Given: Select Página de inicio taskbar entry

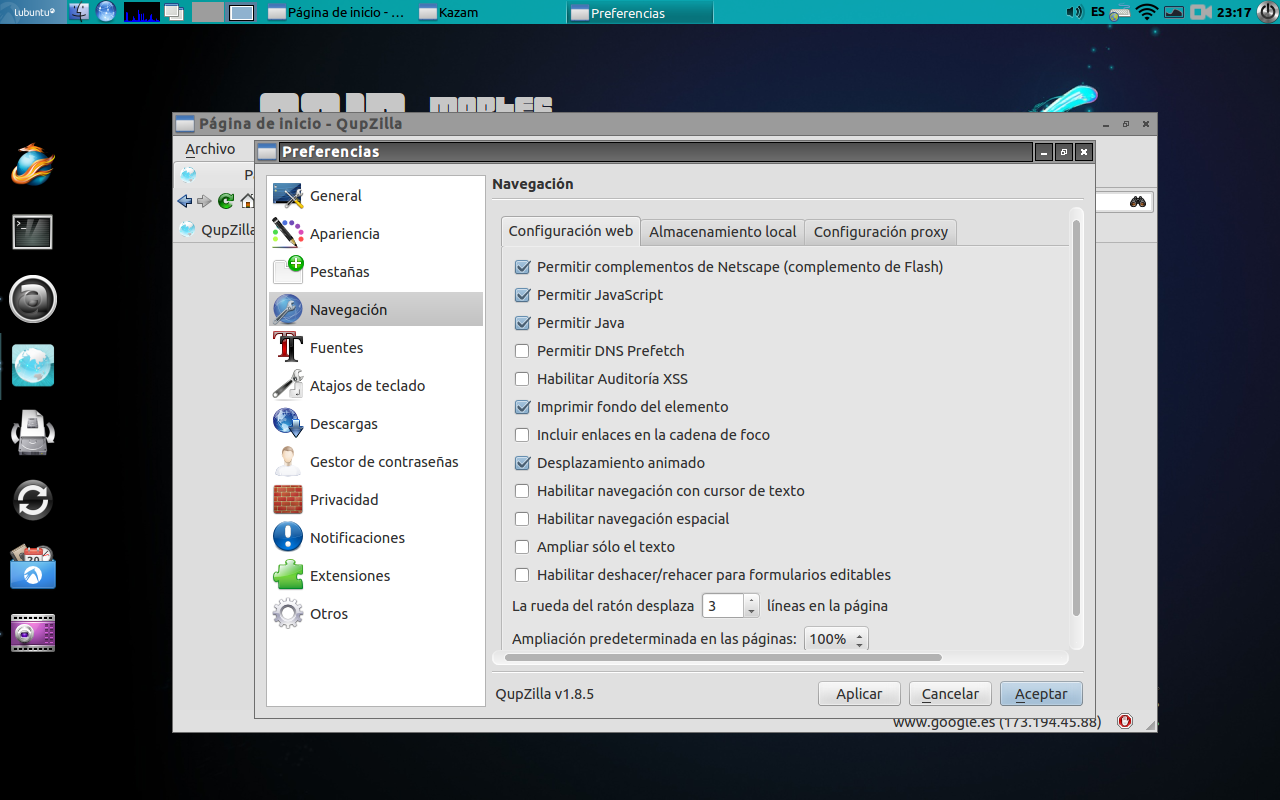Looking at the screenshot, I should click(x=339, y=13).
